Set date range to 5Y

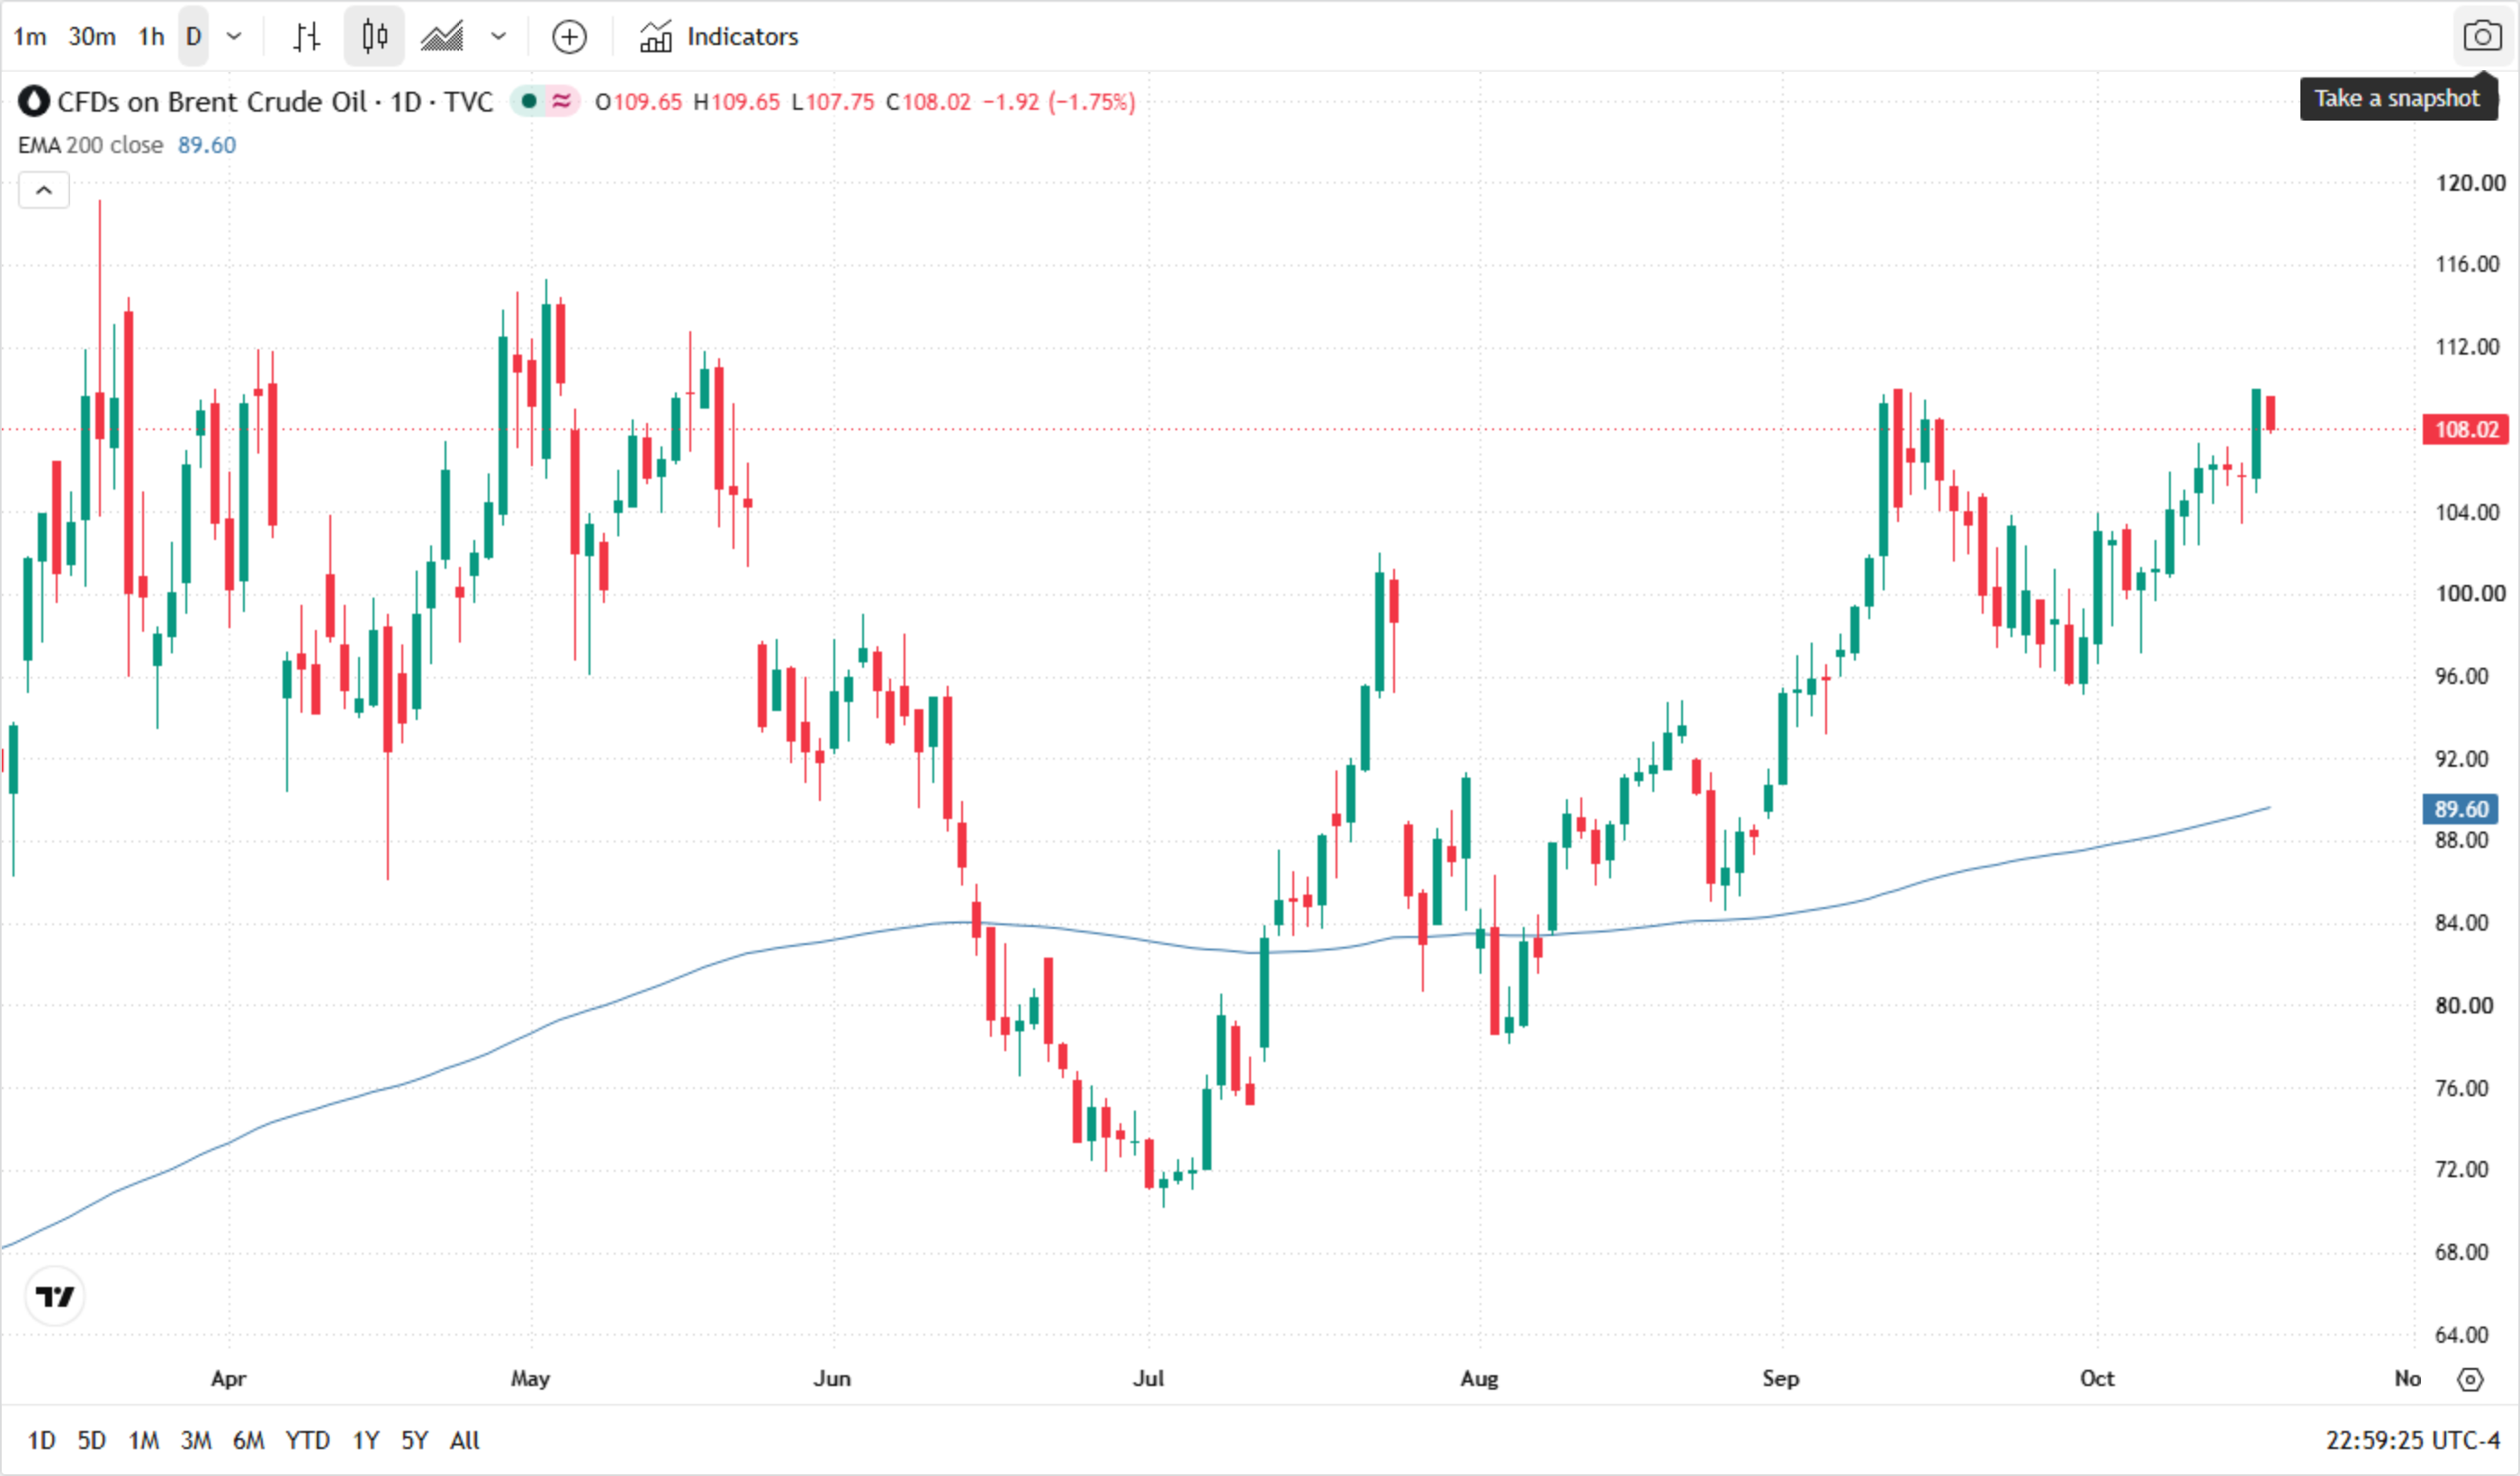(415, 1441)
